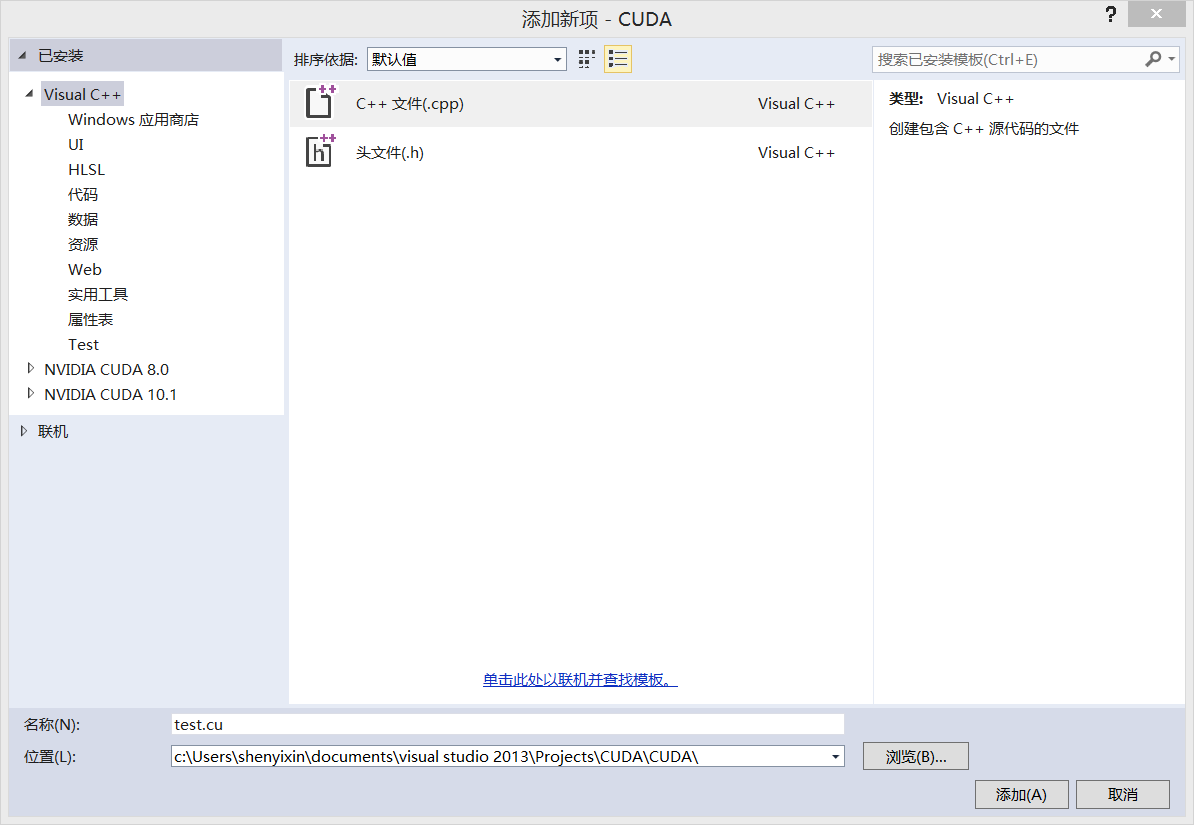
Task: Select the HLSL category
Action: [x=86, y=168]
